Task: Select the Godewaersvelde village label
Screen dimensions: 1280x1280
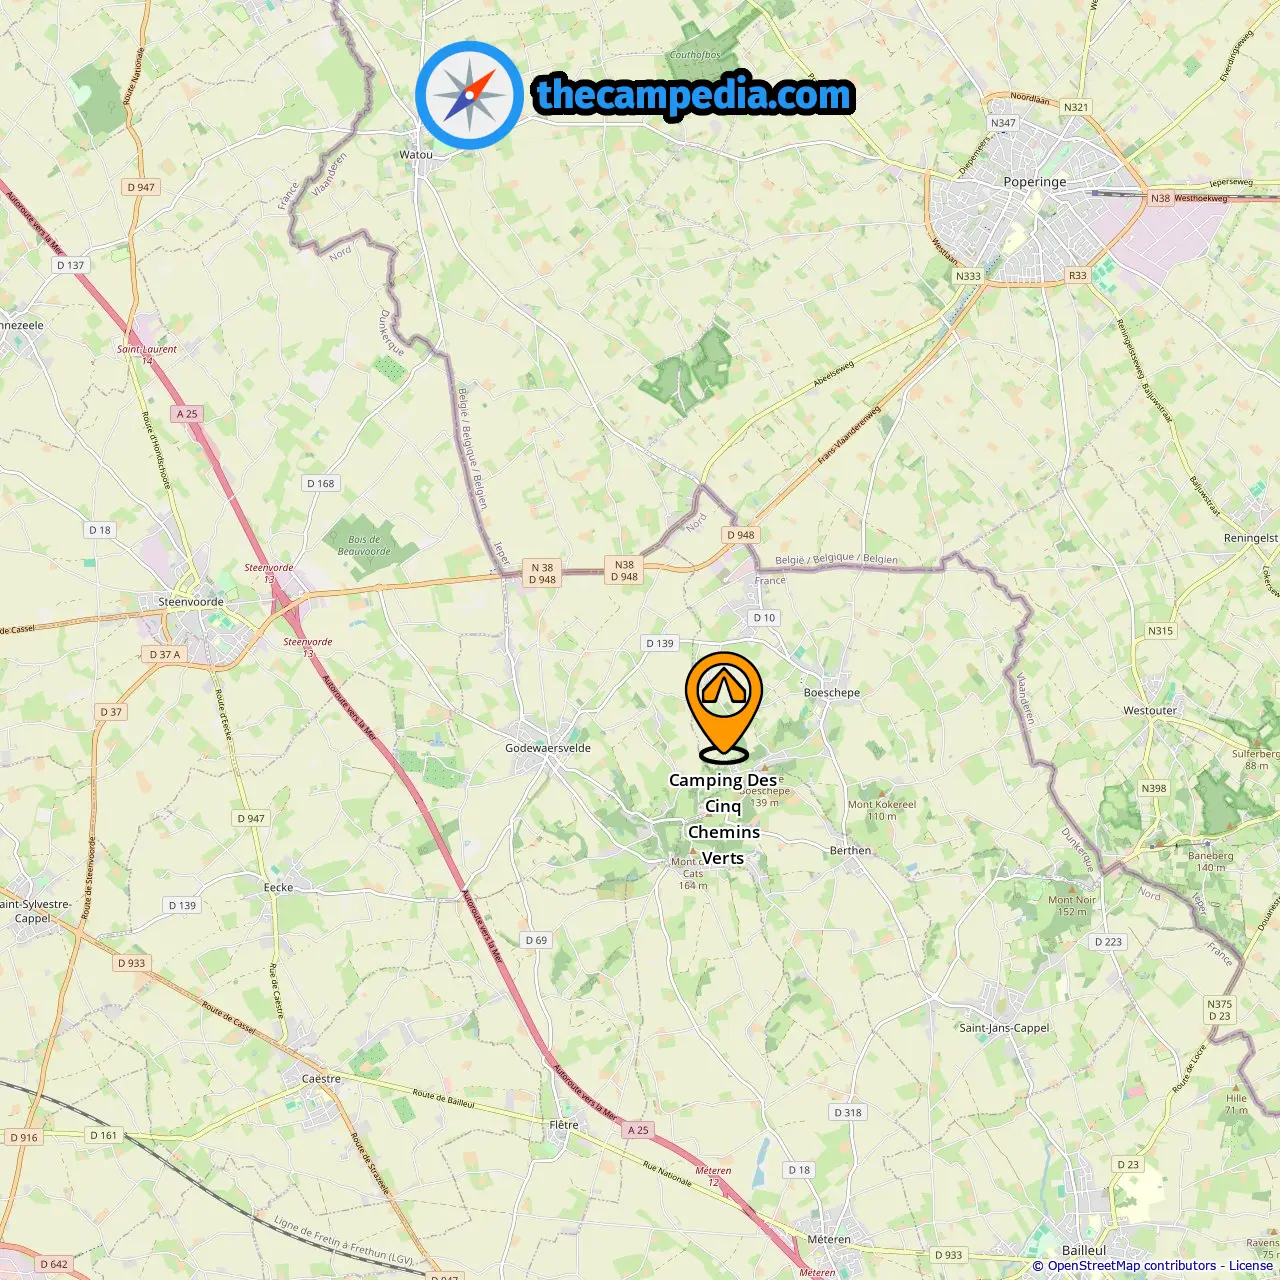Action: pos(548,748)
